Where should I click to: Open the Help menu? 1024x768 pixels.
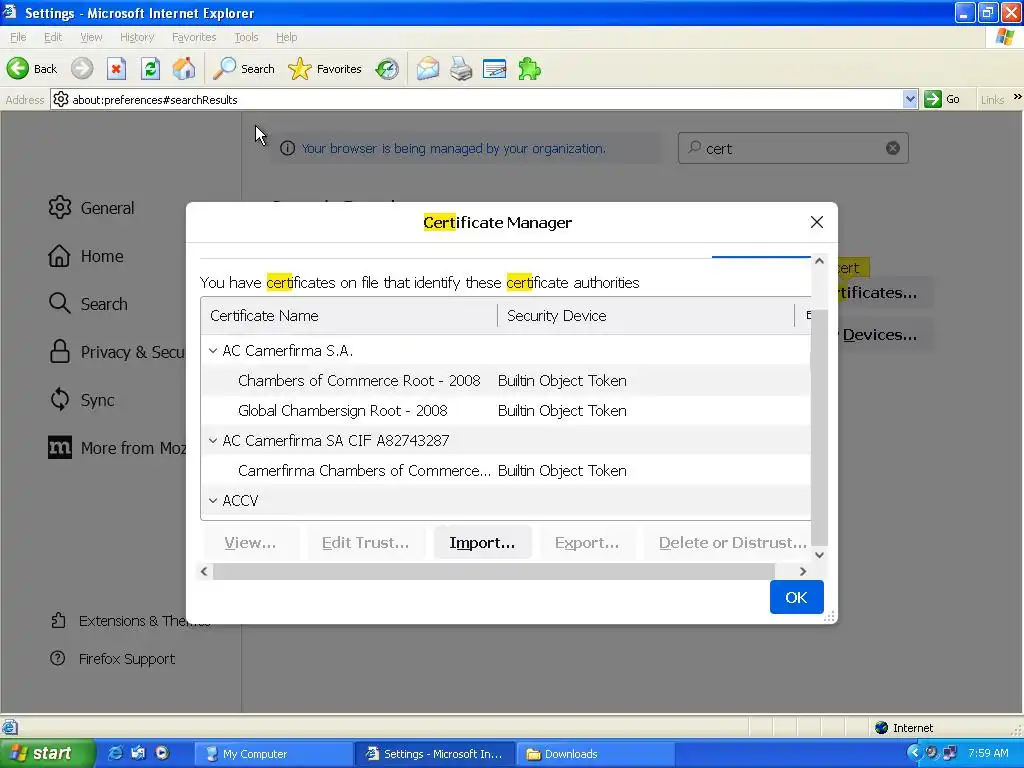(x=286, y=37)
